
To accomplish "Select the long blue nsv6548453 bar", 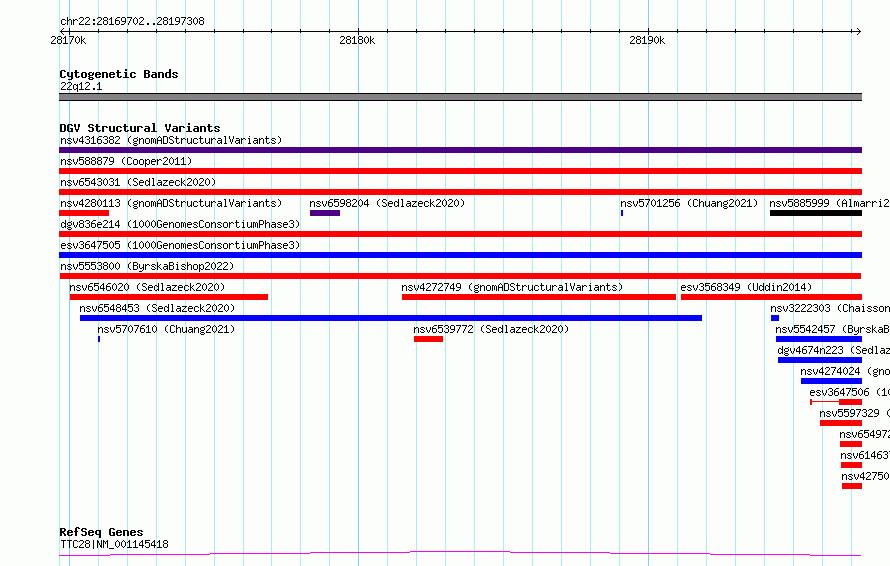I will pos(391,318).
